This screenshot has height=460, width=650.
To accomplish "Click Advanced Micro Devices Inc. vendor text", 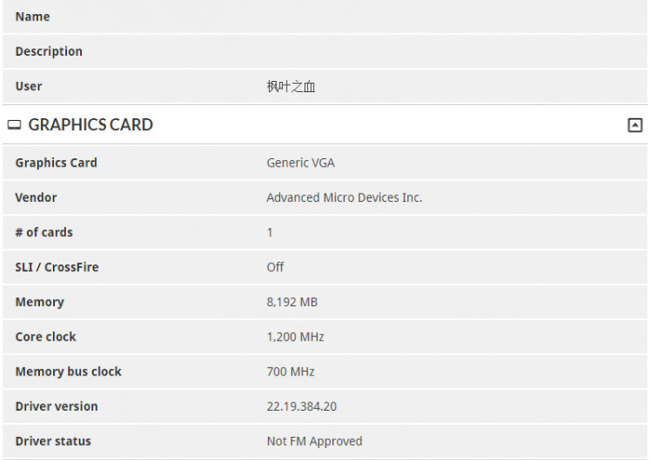I will click(344, 198).
